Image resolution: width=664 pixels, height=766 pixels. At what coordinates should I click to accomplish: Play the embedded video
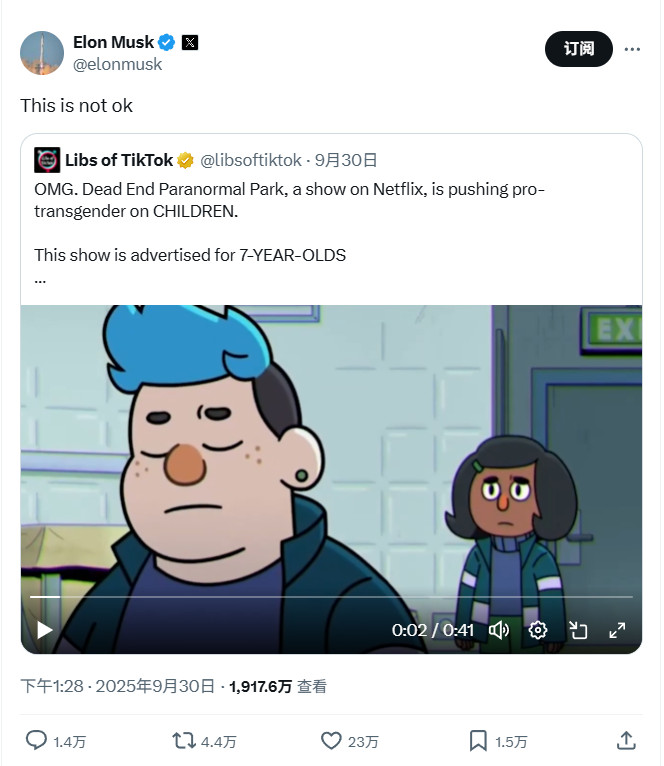pyautogui.click(x=44, y=630)
